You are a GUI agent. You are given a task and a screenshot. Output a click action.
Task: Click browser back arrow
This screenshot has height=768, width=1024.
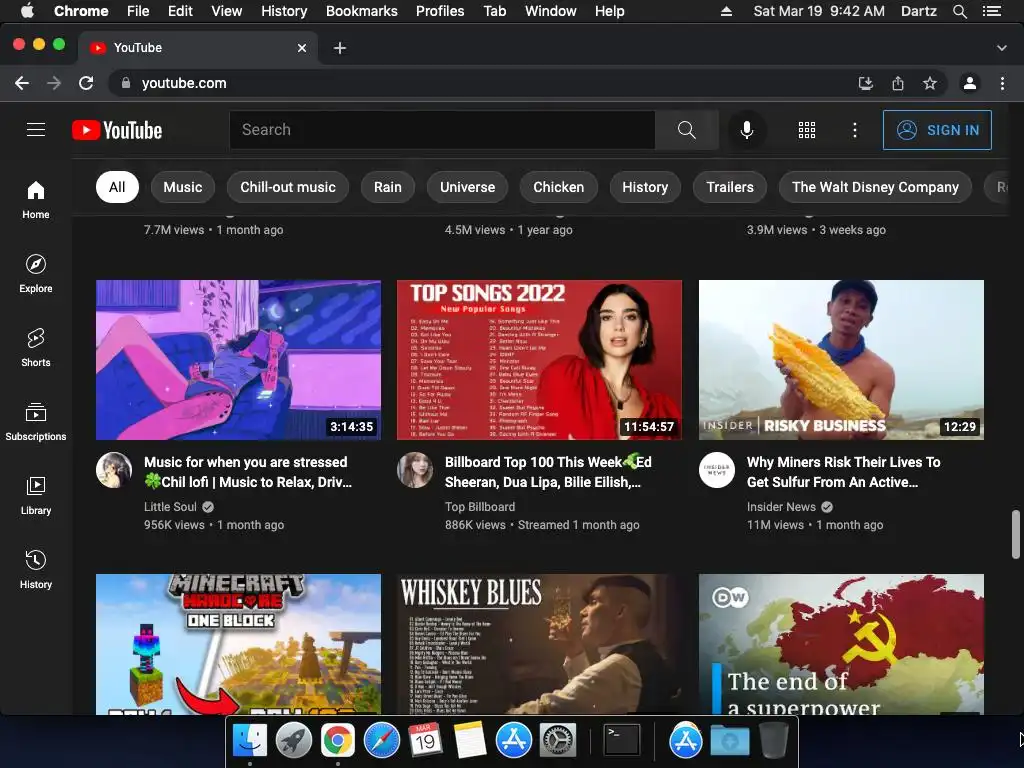click(x=22, y=83)
